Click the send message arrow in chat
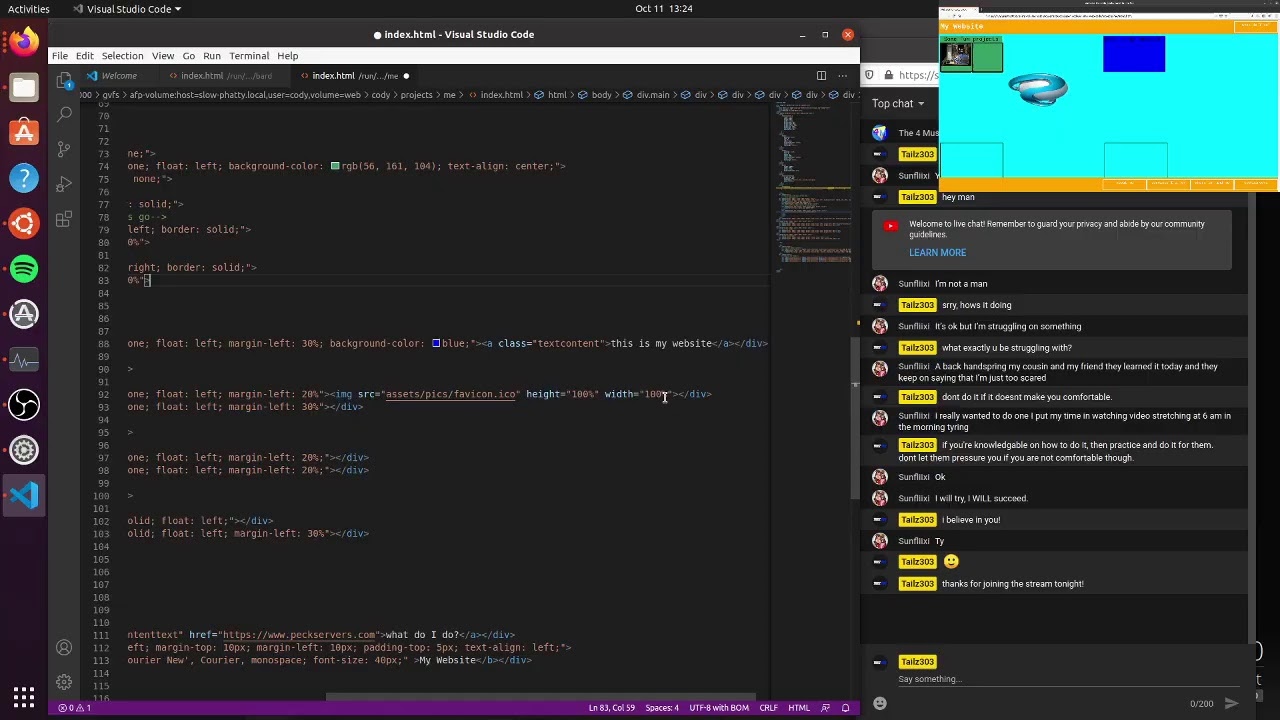The image size is (1280, 720). (1232, 703)
